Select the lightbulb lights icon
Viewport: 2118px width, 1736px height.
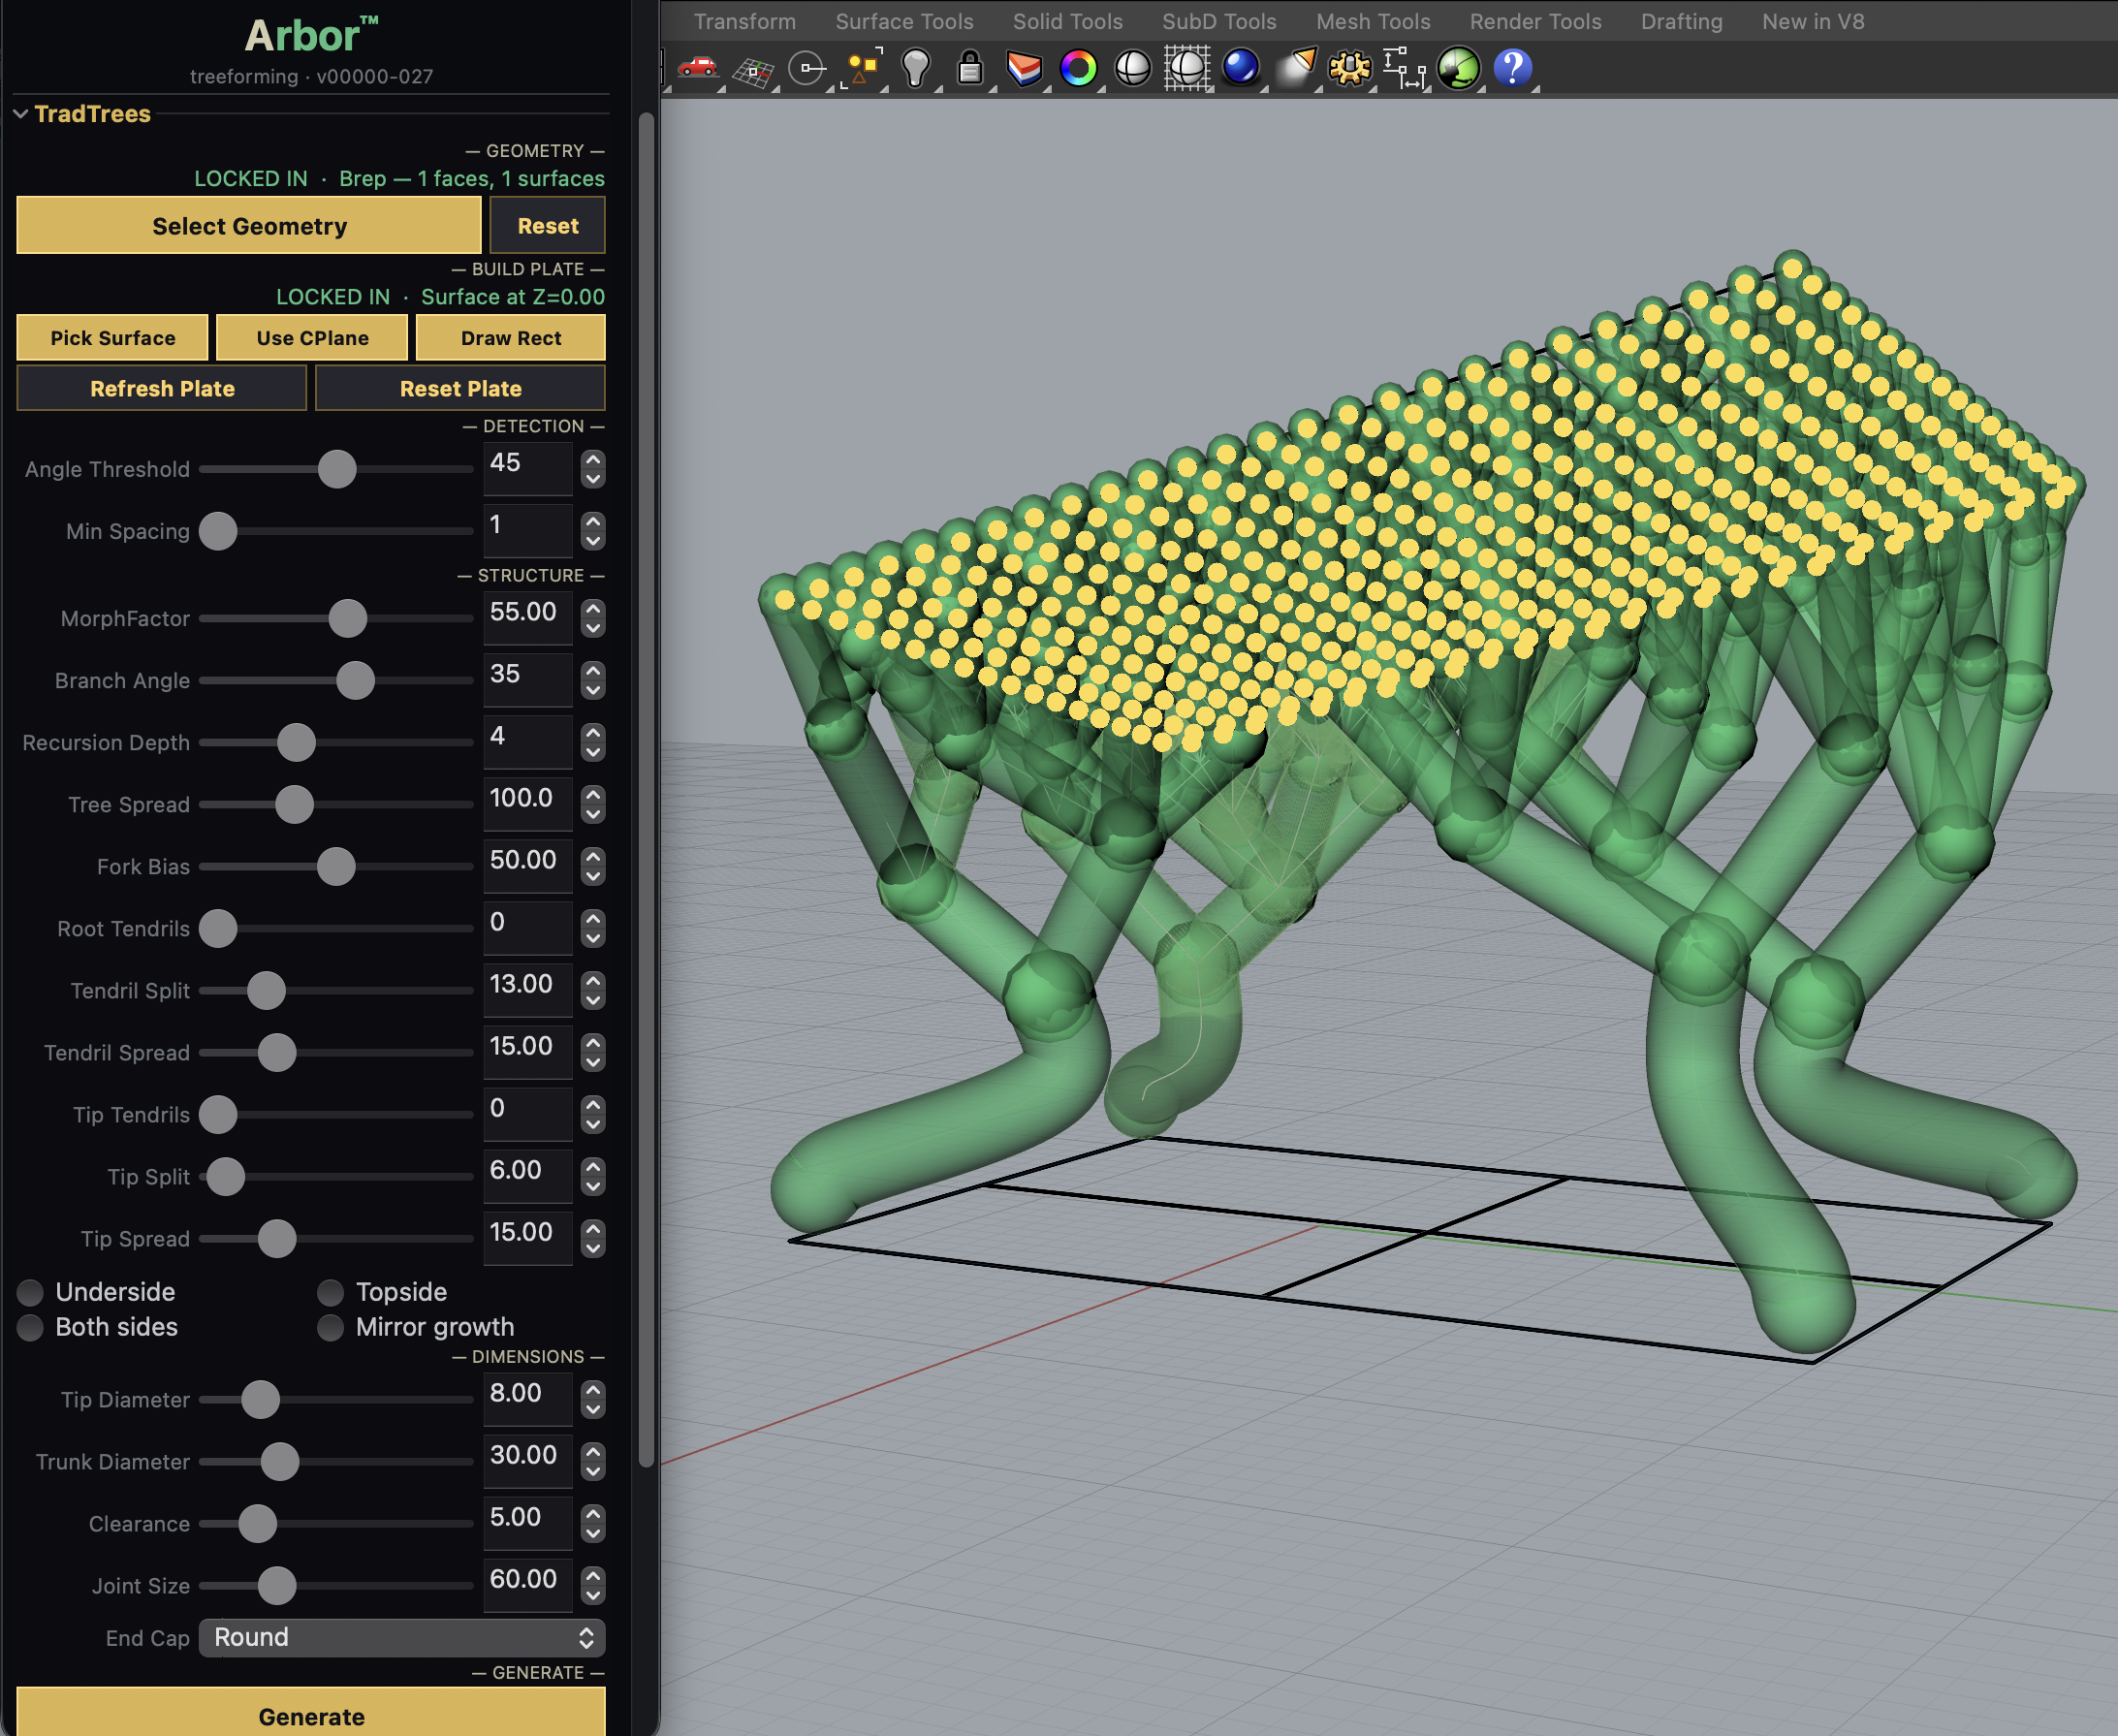(916, 68)
